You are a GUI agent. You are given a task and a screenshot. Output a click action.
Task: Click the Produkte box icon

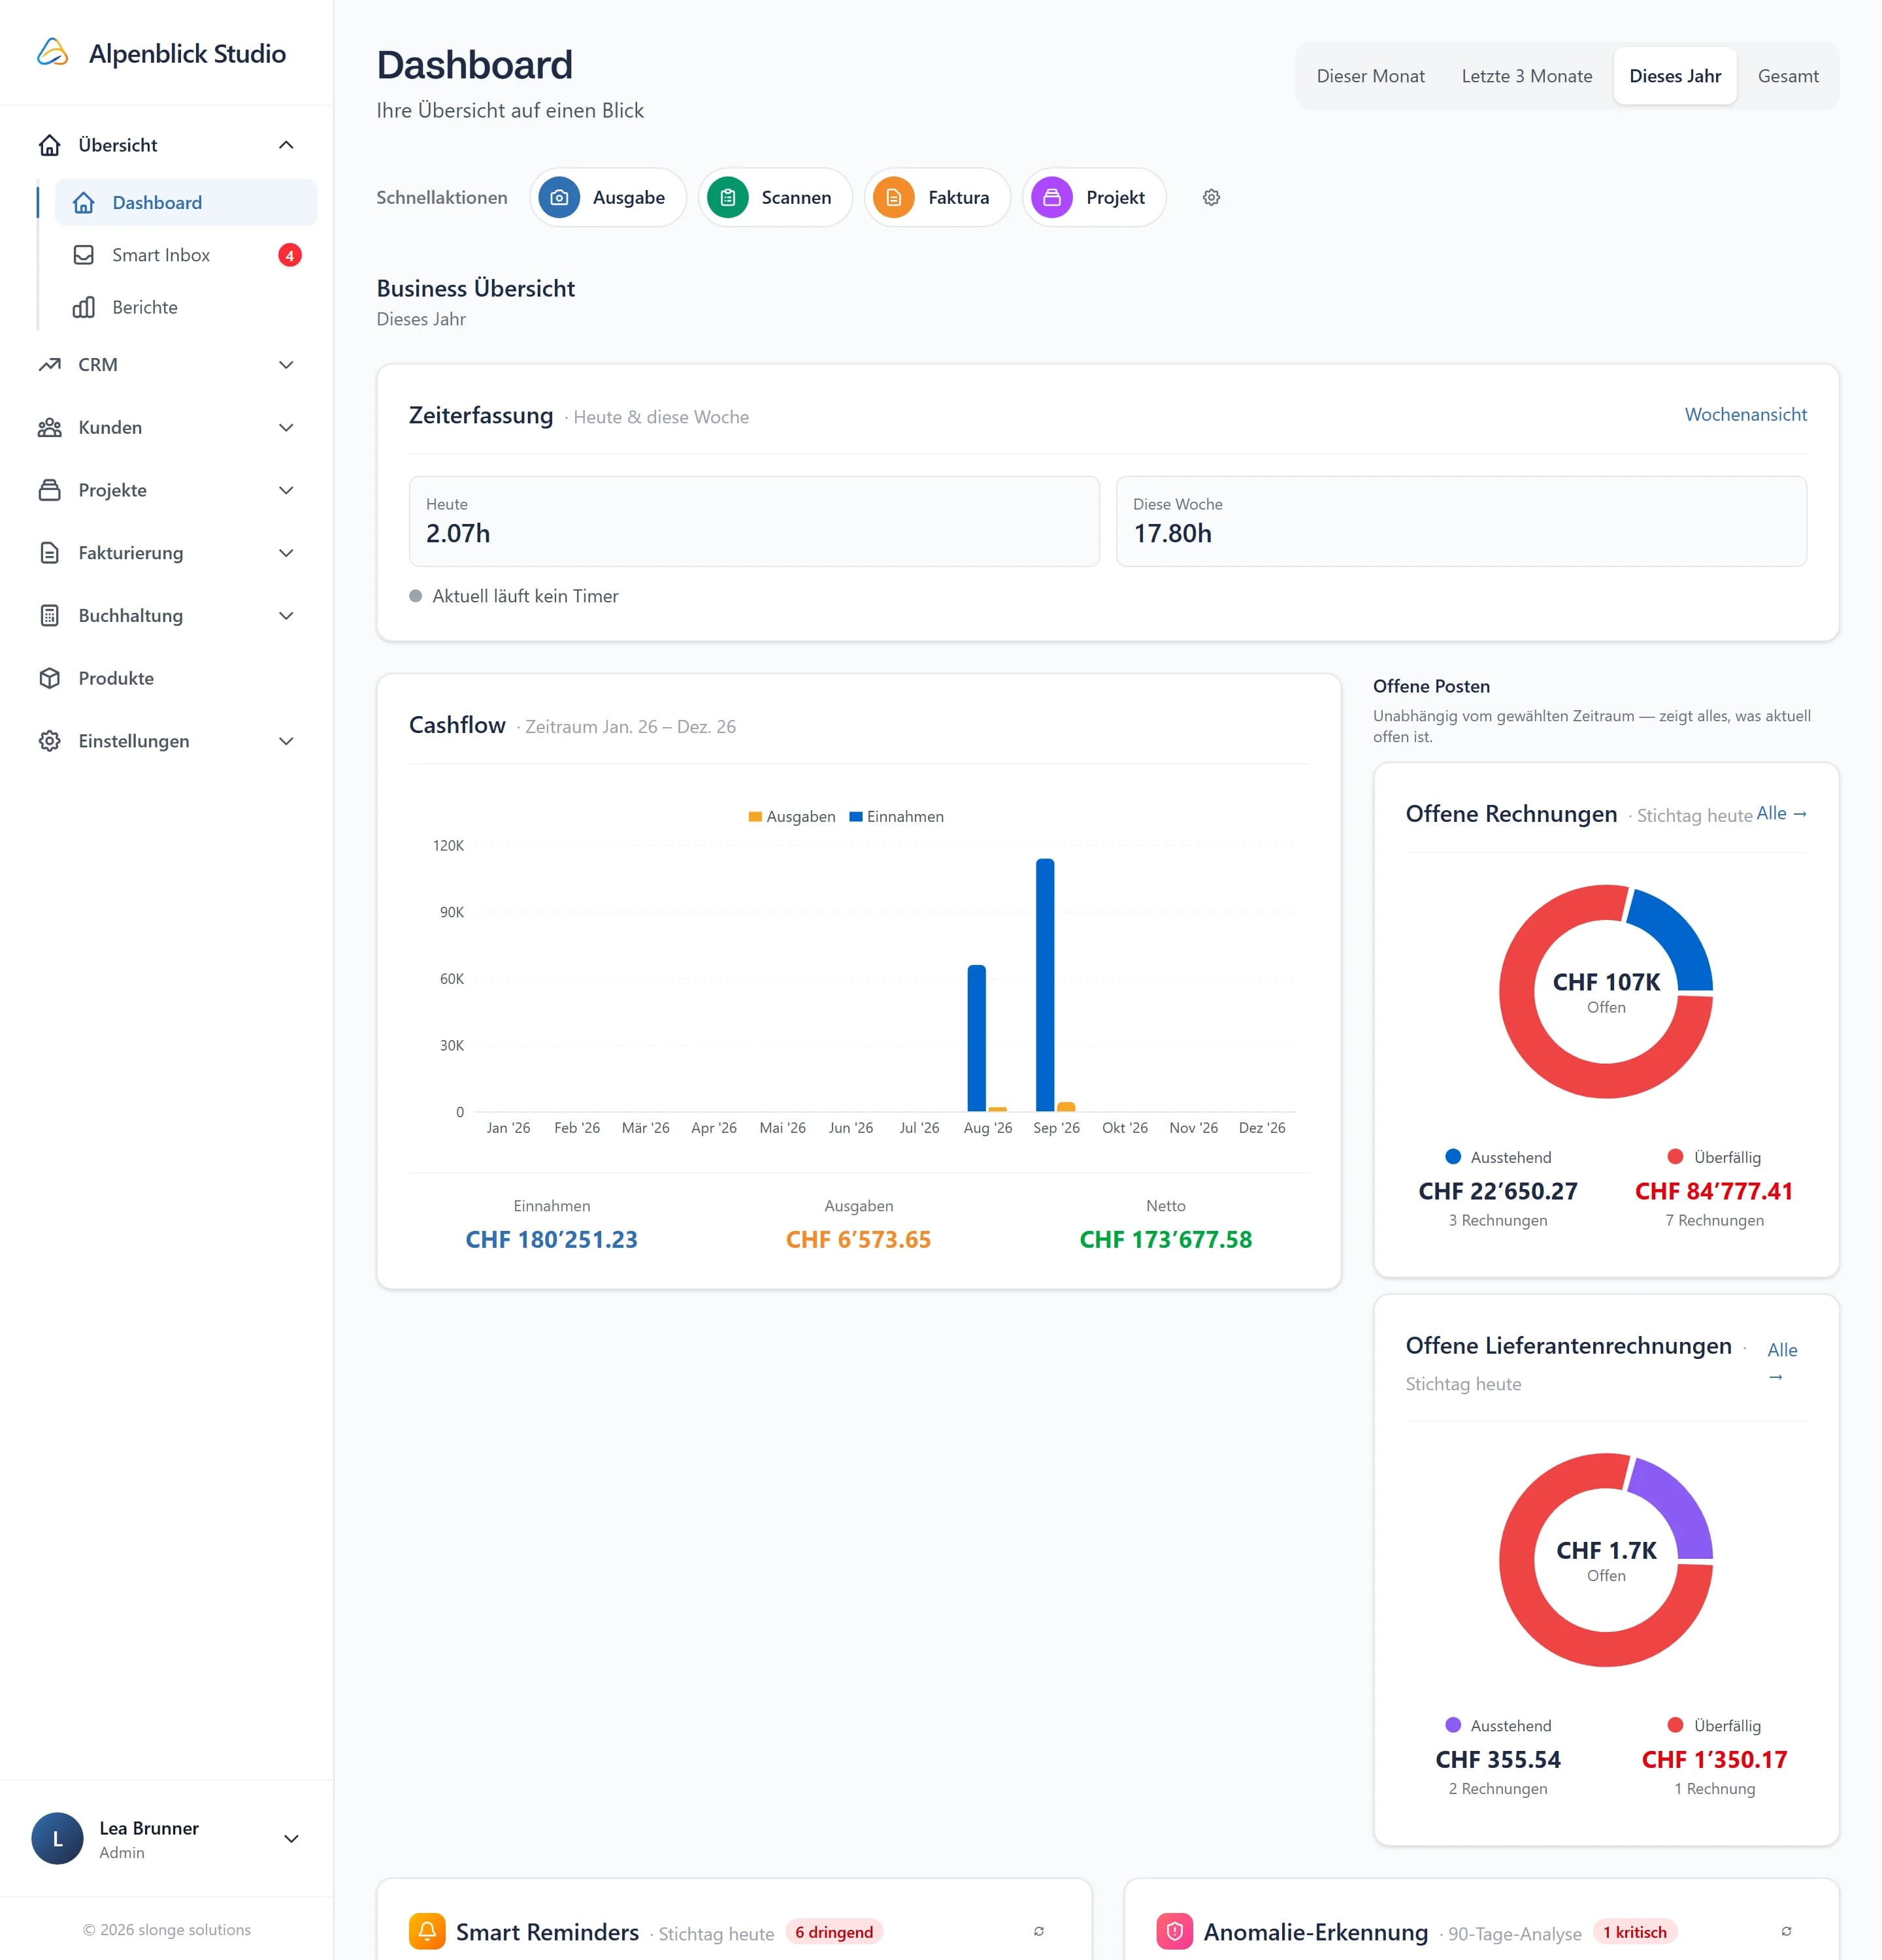(x=50, y=678)
